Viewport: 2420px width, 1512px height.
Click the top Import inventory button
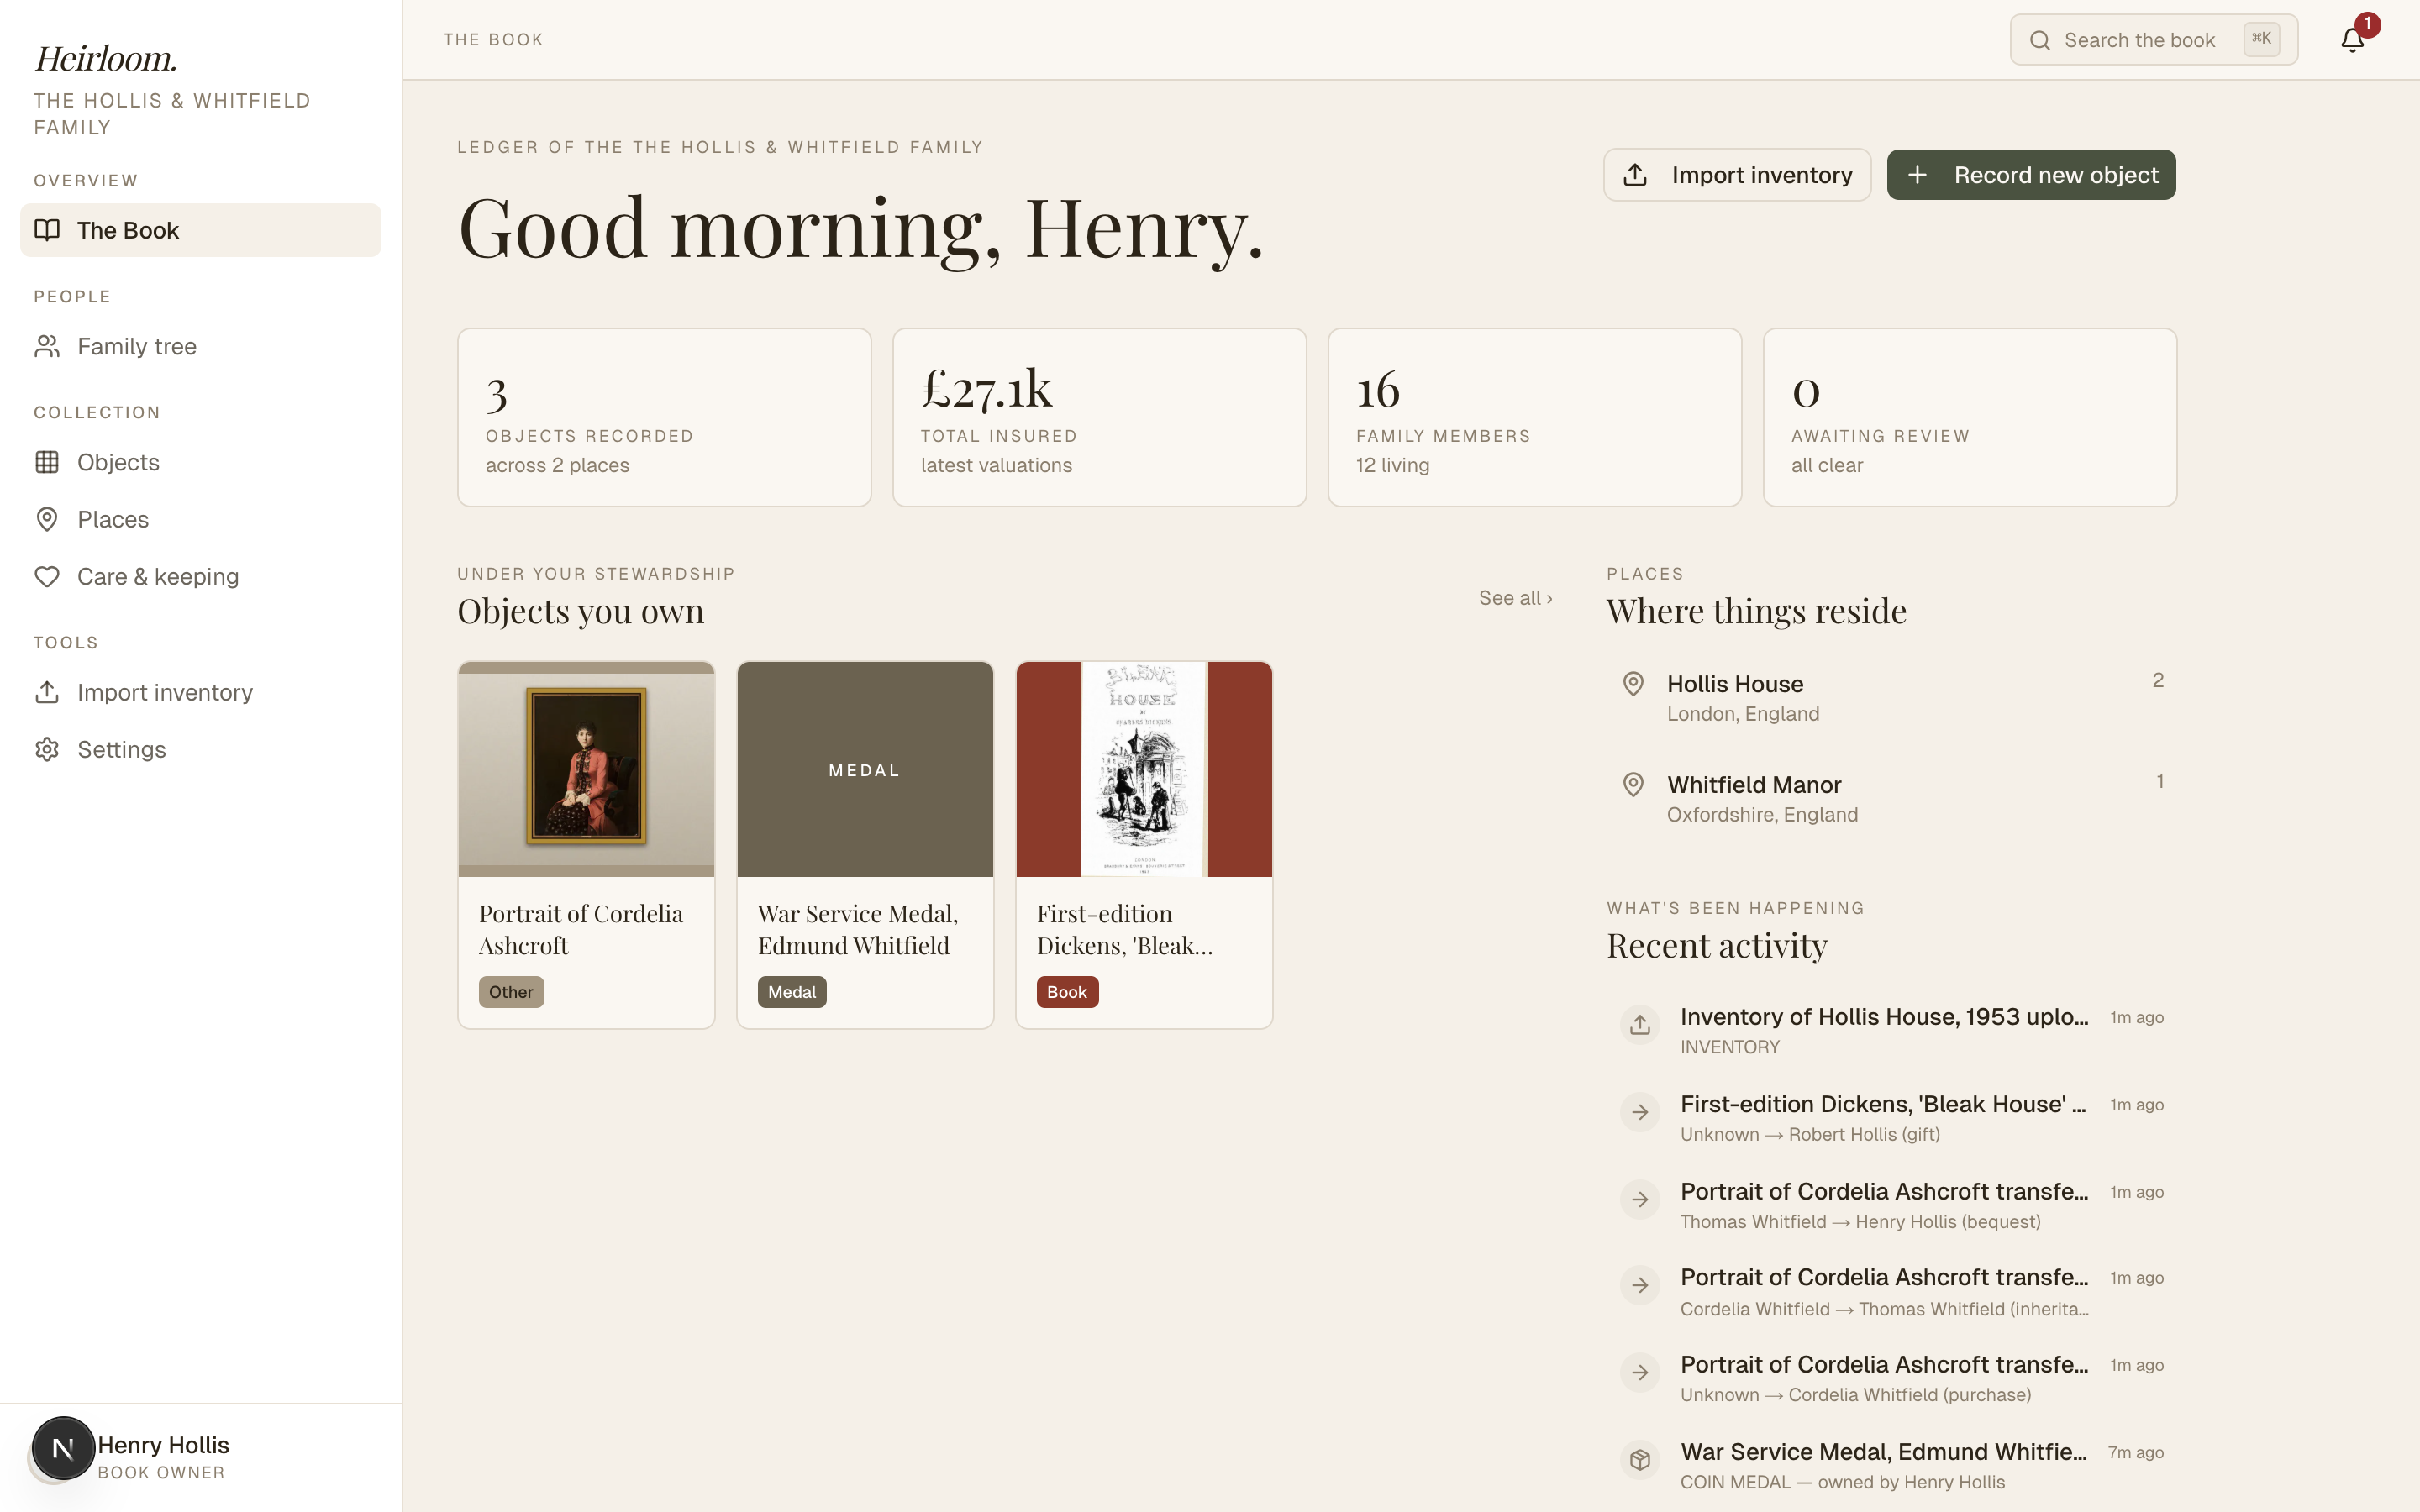pyautogui.click(x=1737, y=175)
